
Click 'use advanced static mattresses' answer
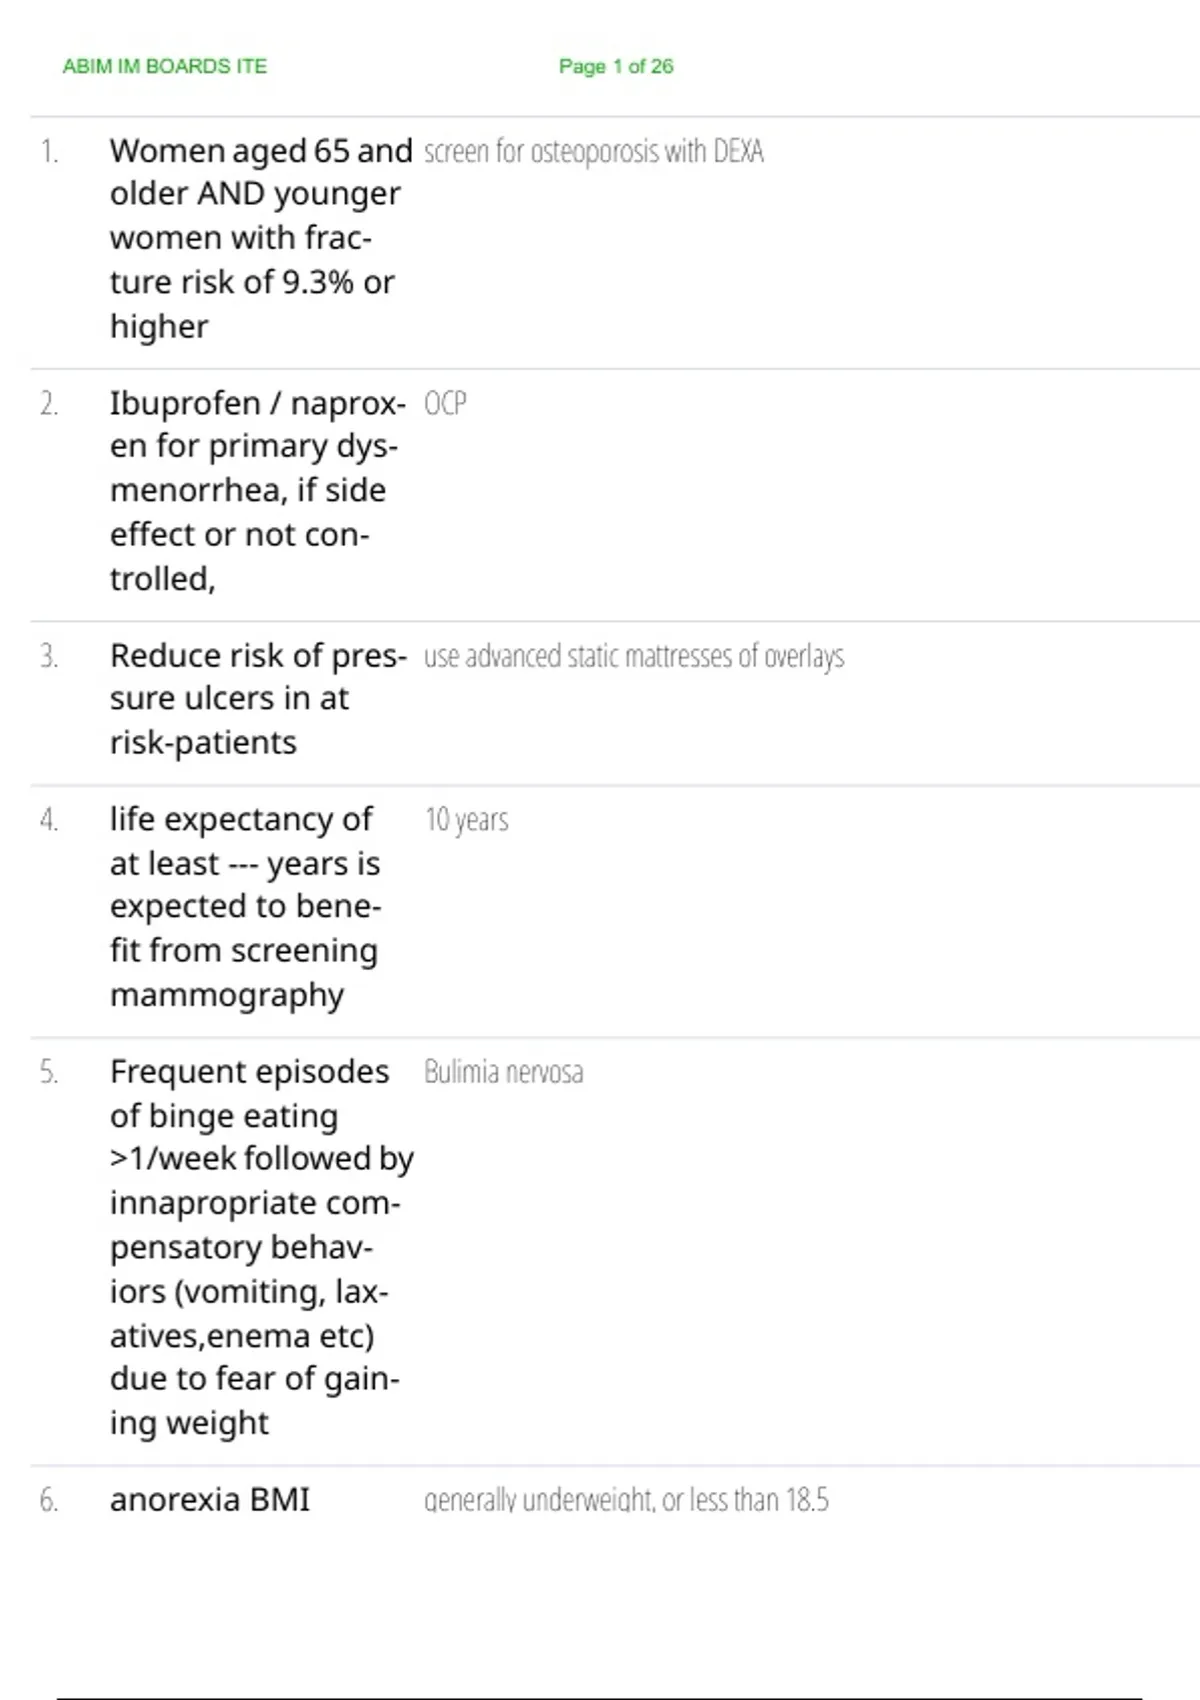point(633,656)
